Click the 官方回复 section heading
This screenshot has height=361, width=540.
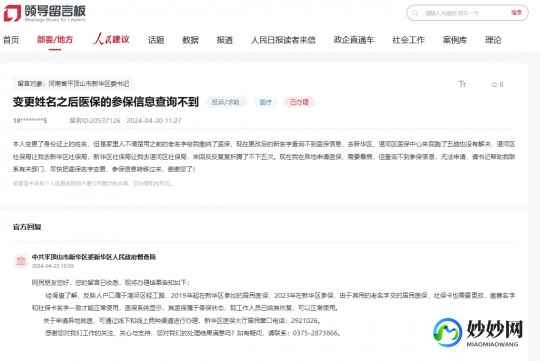click(27, 227)
